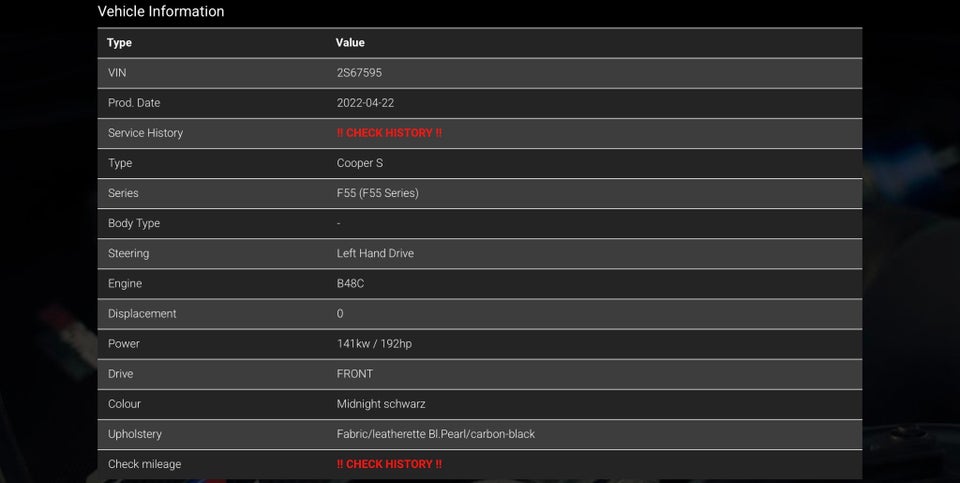Click the production date 2022-04-22
Image resolution: width=960 pixels, height=483 pixels.
(365, 103)
